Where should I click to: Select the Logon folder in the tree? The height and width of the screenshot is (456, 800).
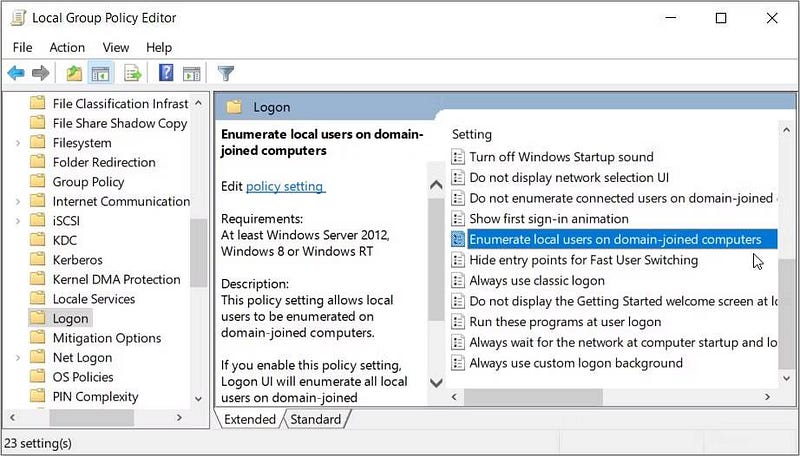(x=70, y=318)
